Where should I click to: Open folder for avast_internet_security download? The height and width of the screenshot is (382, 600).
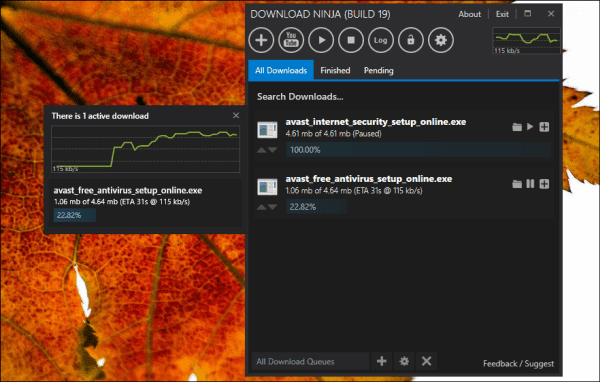tap(517, 127)
